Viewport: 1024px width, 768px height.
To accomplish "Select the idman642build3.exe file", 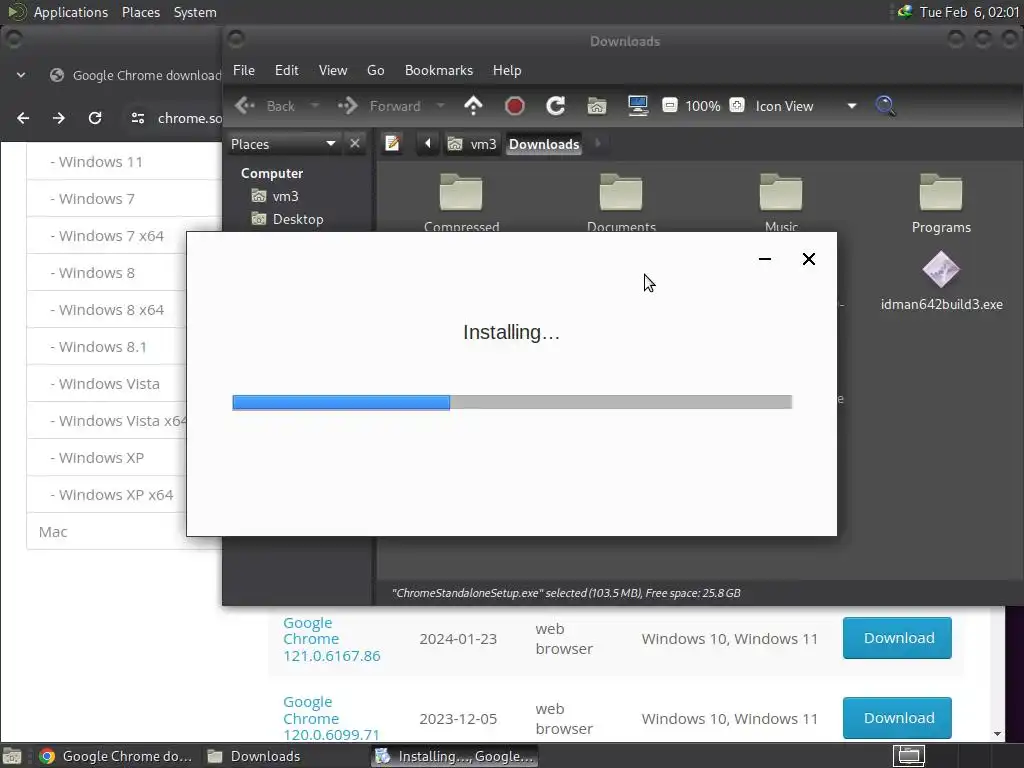I will click(x=941, y=282).
